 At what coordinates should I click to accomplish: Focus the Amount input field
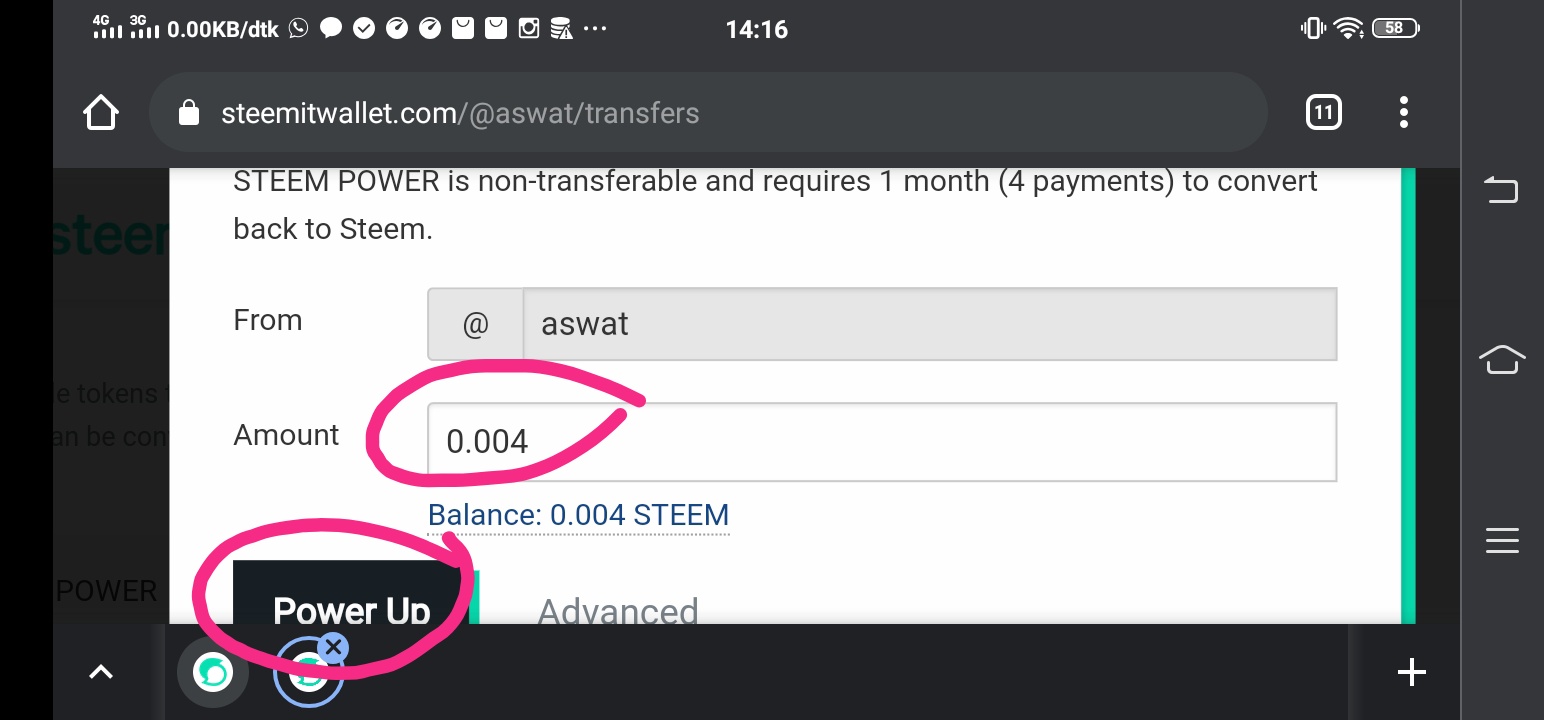click(x=880, y=441)
